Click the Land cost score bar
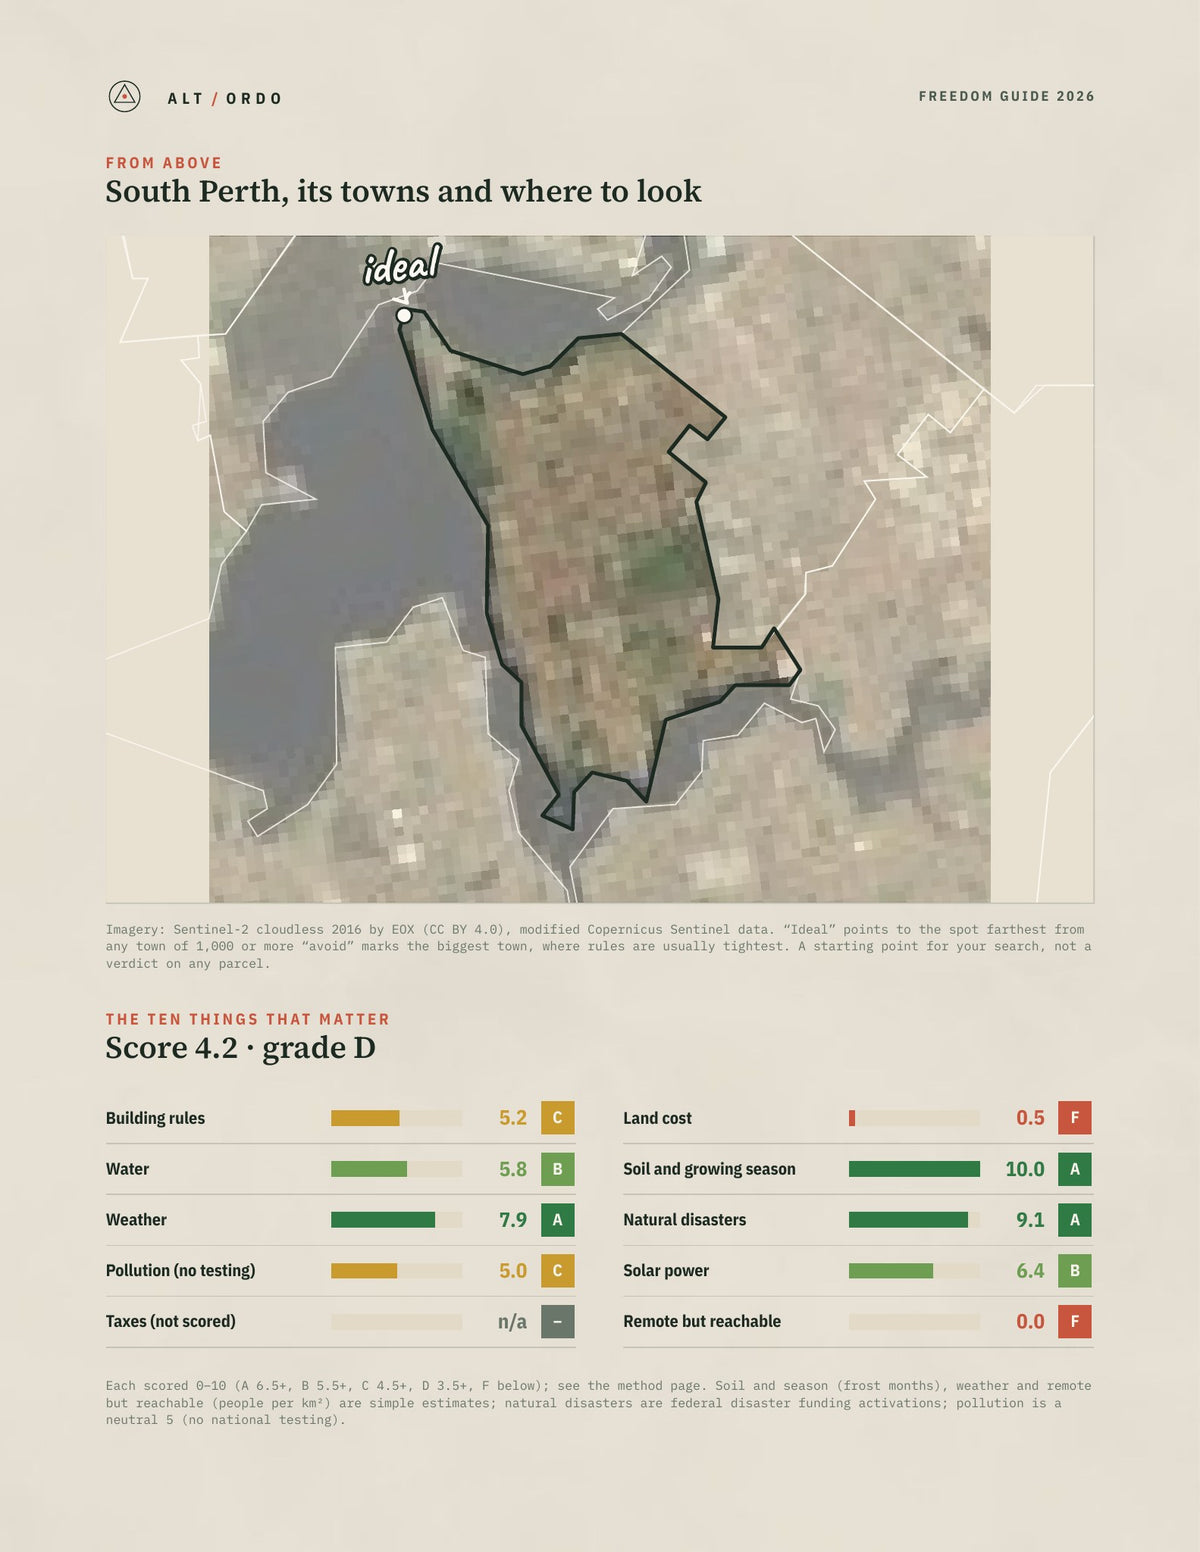The width and height of the screenshot is (1200, 1552). click(914, 1118)
